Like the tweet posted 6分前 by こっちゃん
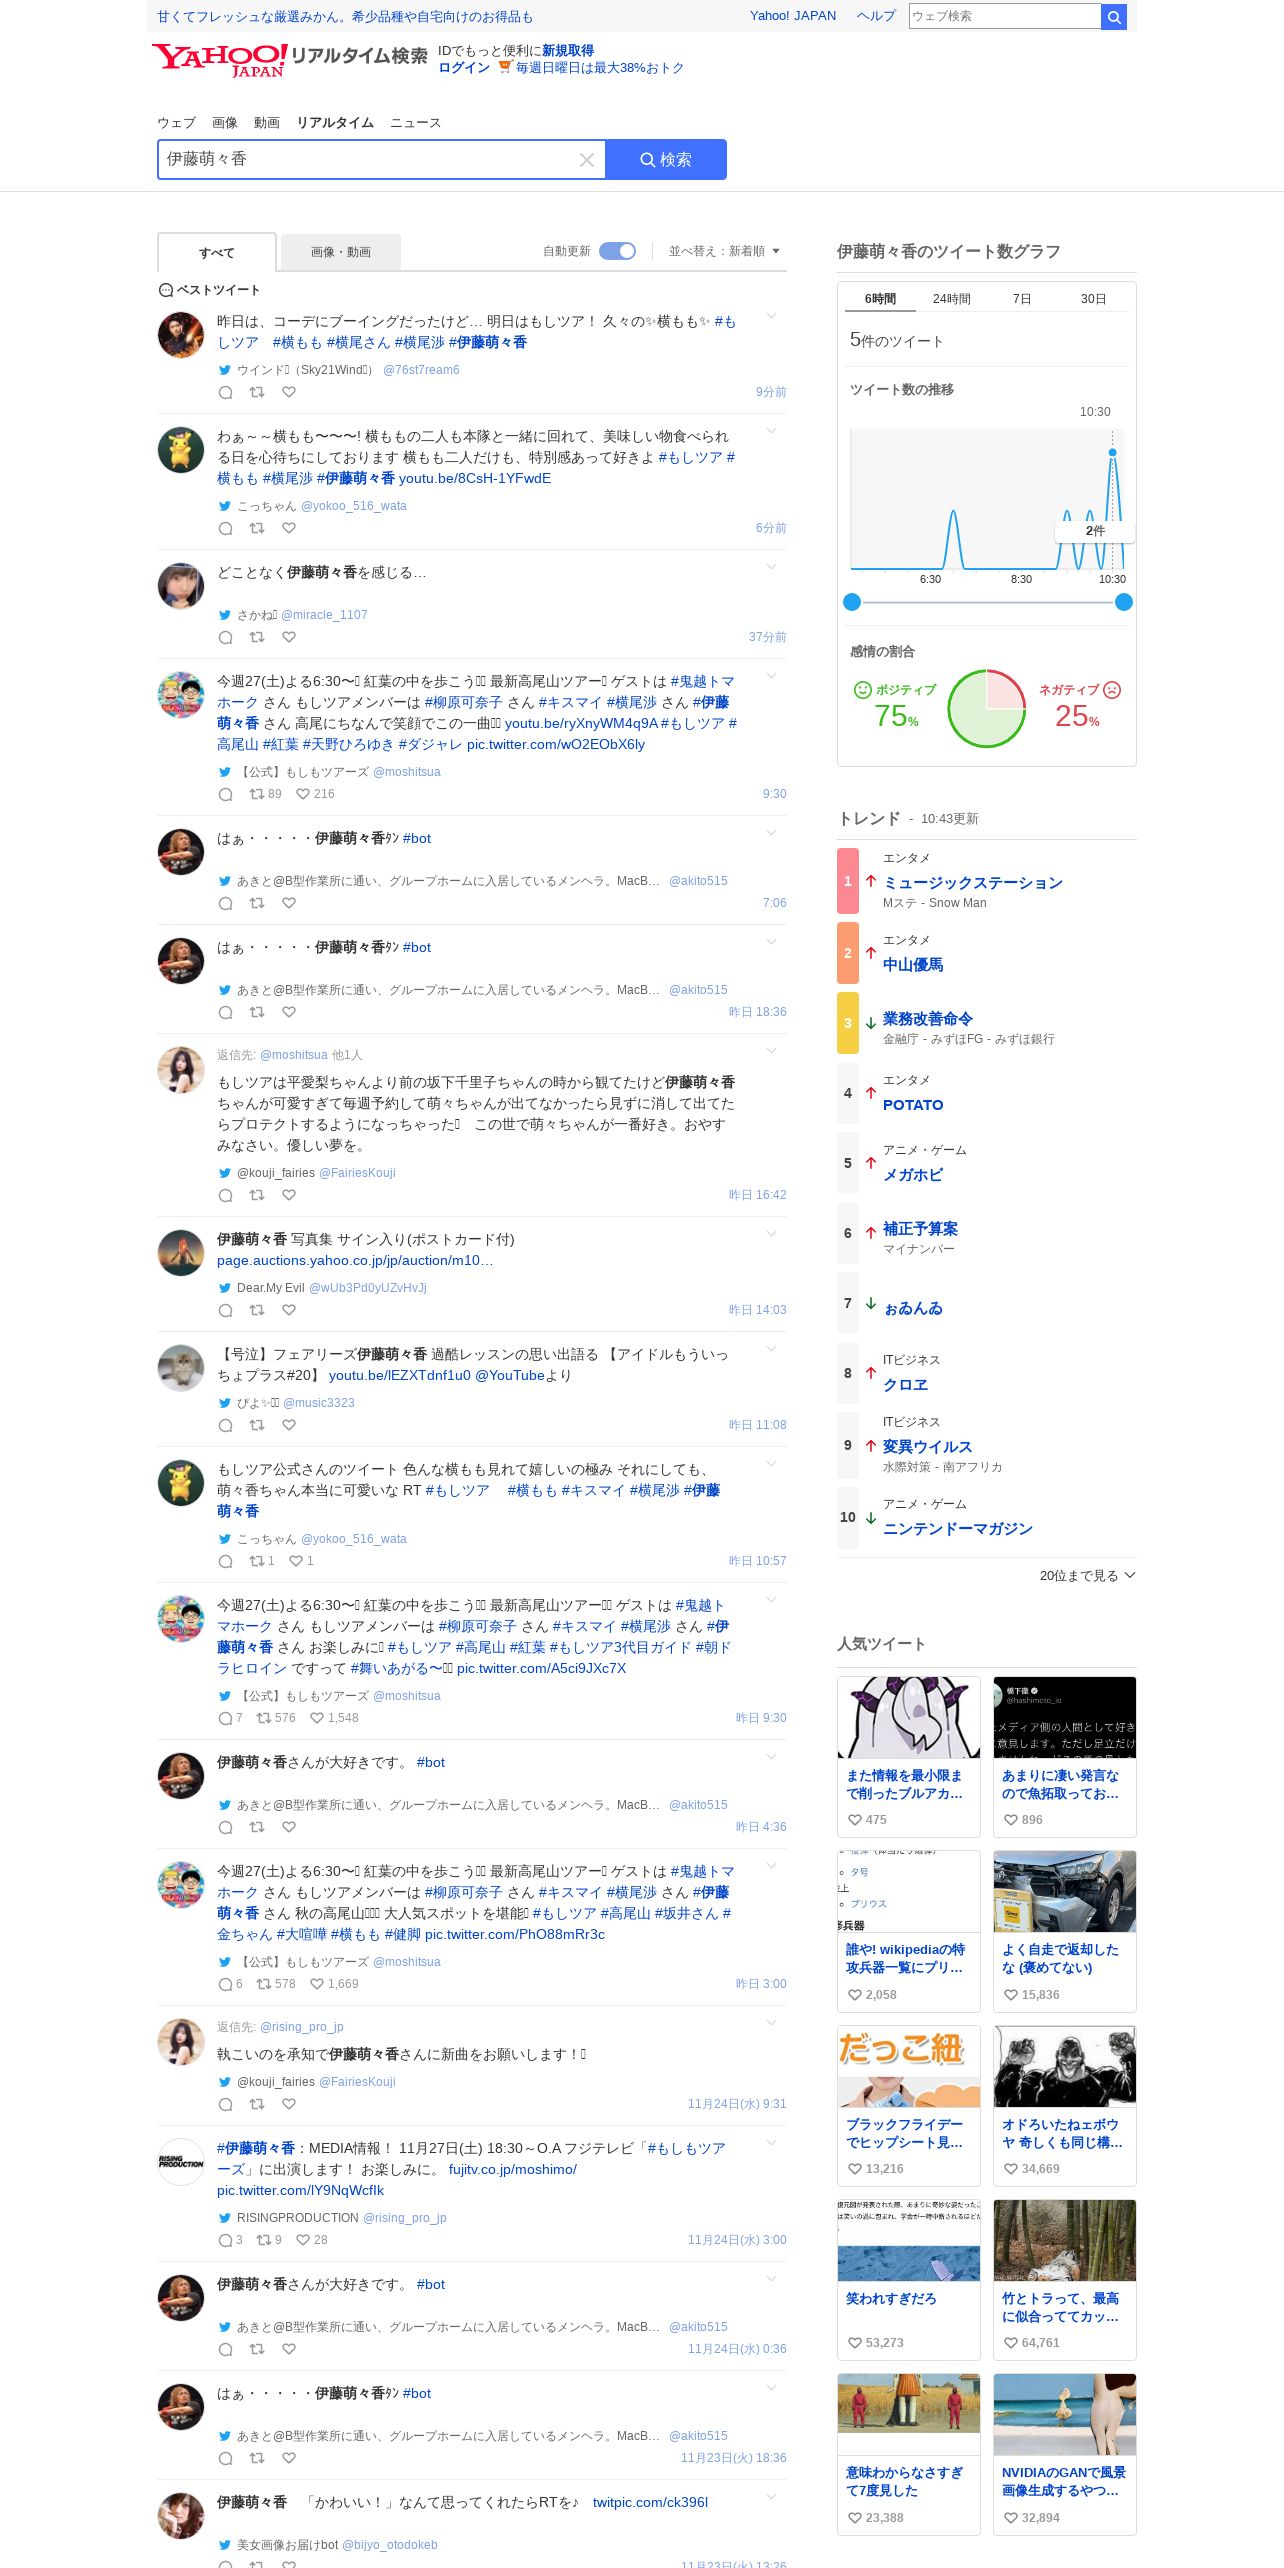This screenshot has height=2568, width=1284. point(288,528)
